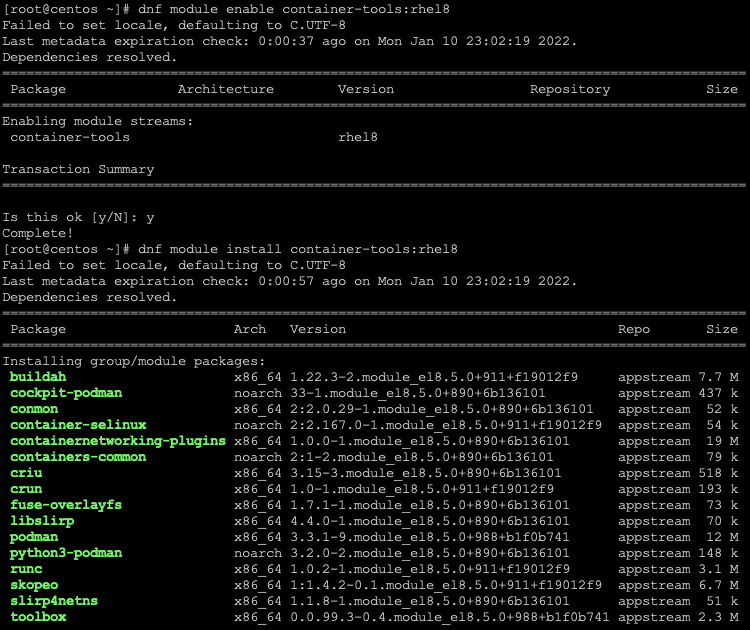Select the runc package name
Image resolution: width=750 pixels, height=630 pixels.
pyautogui.click(x=26, y=569)
